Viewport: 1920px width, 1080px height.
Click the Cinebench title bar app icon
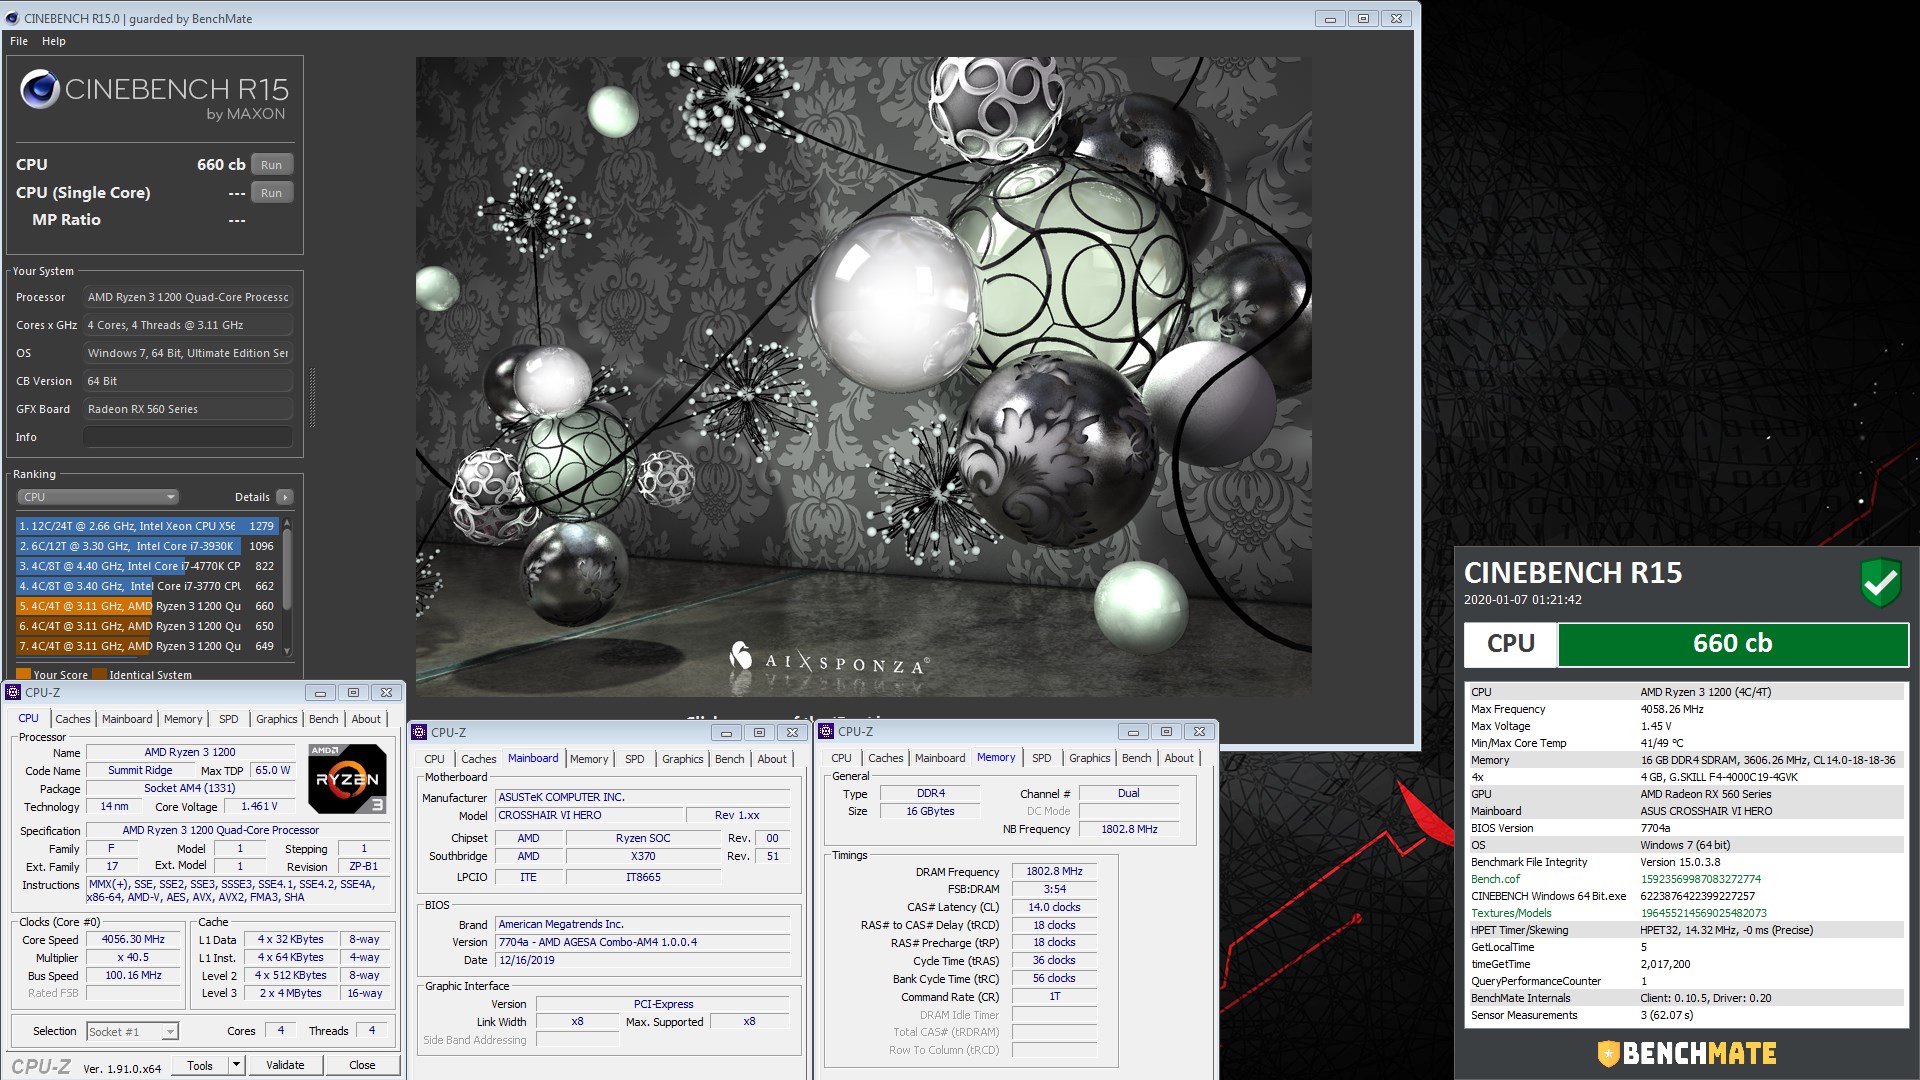click(x=12, y=18)
